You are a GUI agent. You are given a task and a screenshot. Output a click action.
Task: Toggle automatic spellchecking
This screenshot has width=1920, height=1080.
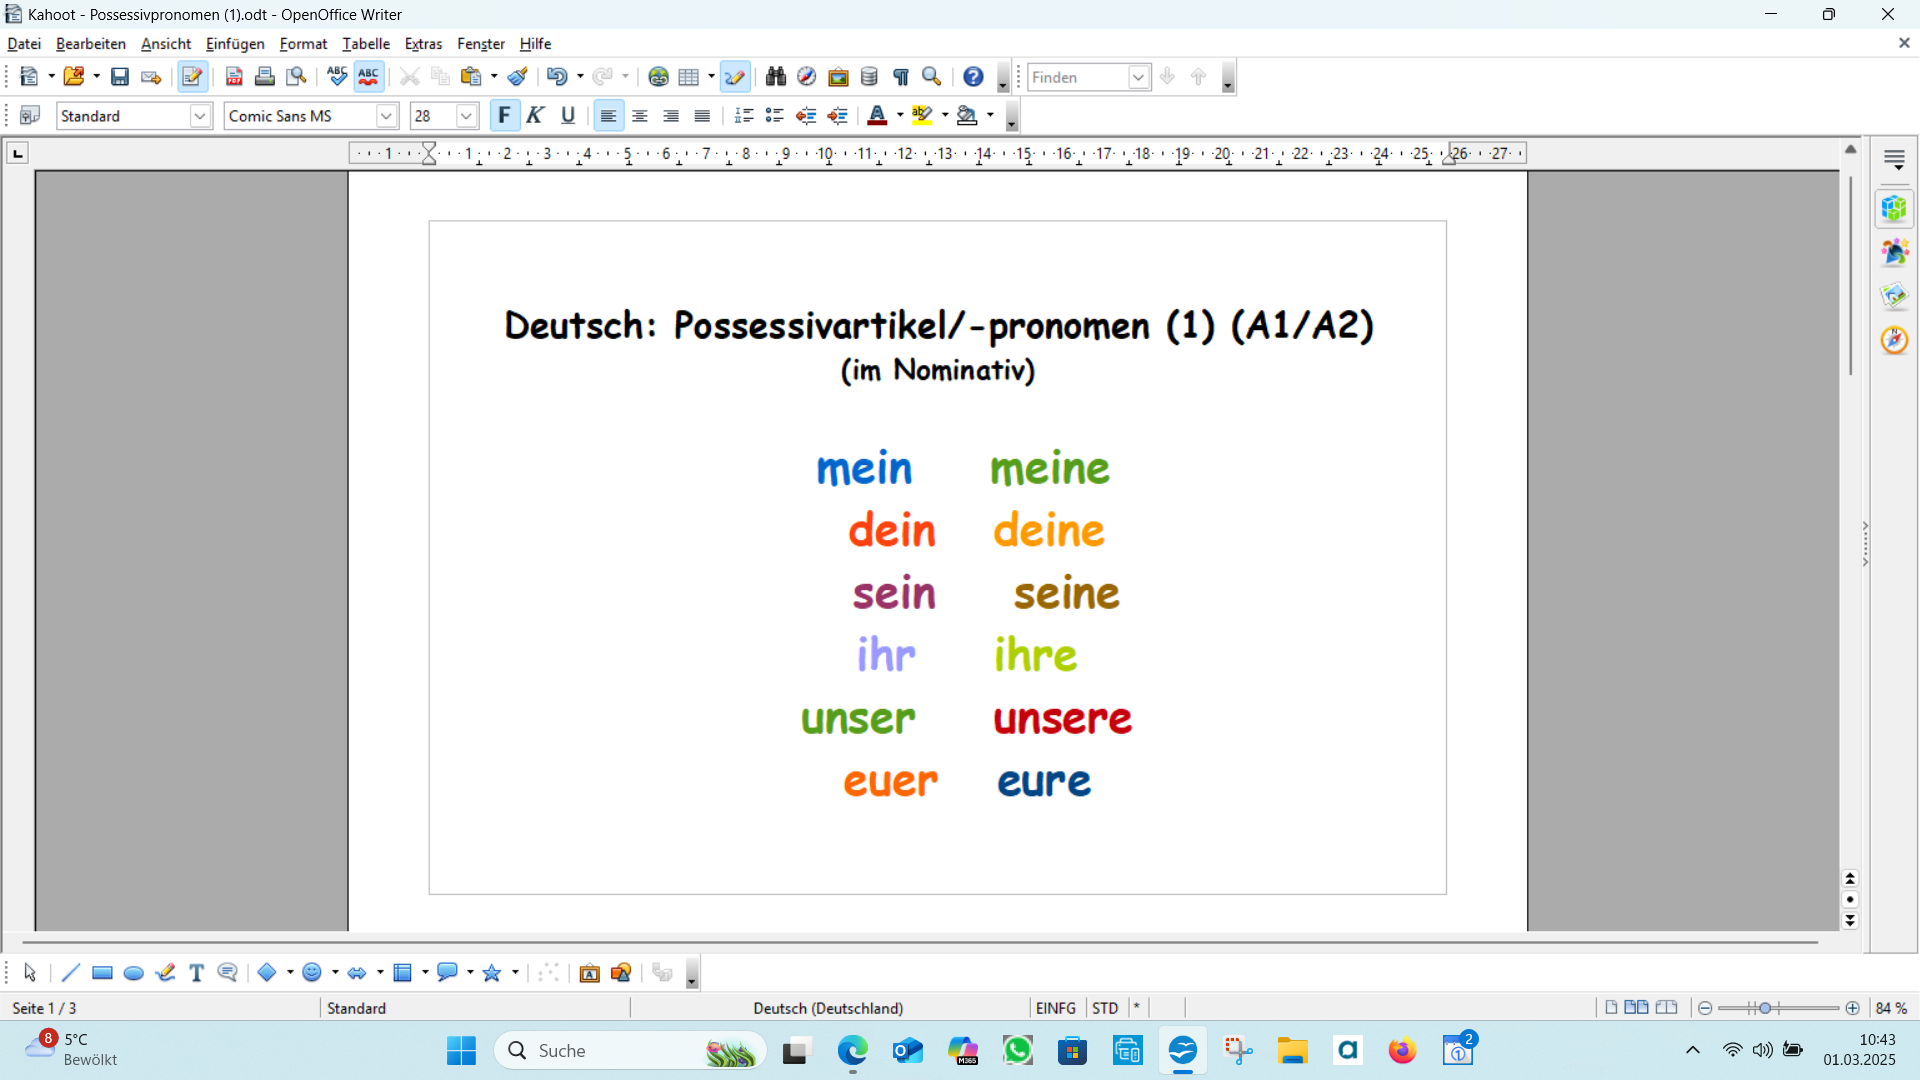tap(368, 76)
